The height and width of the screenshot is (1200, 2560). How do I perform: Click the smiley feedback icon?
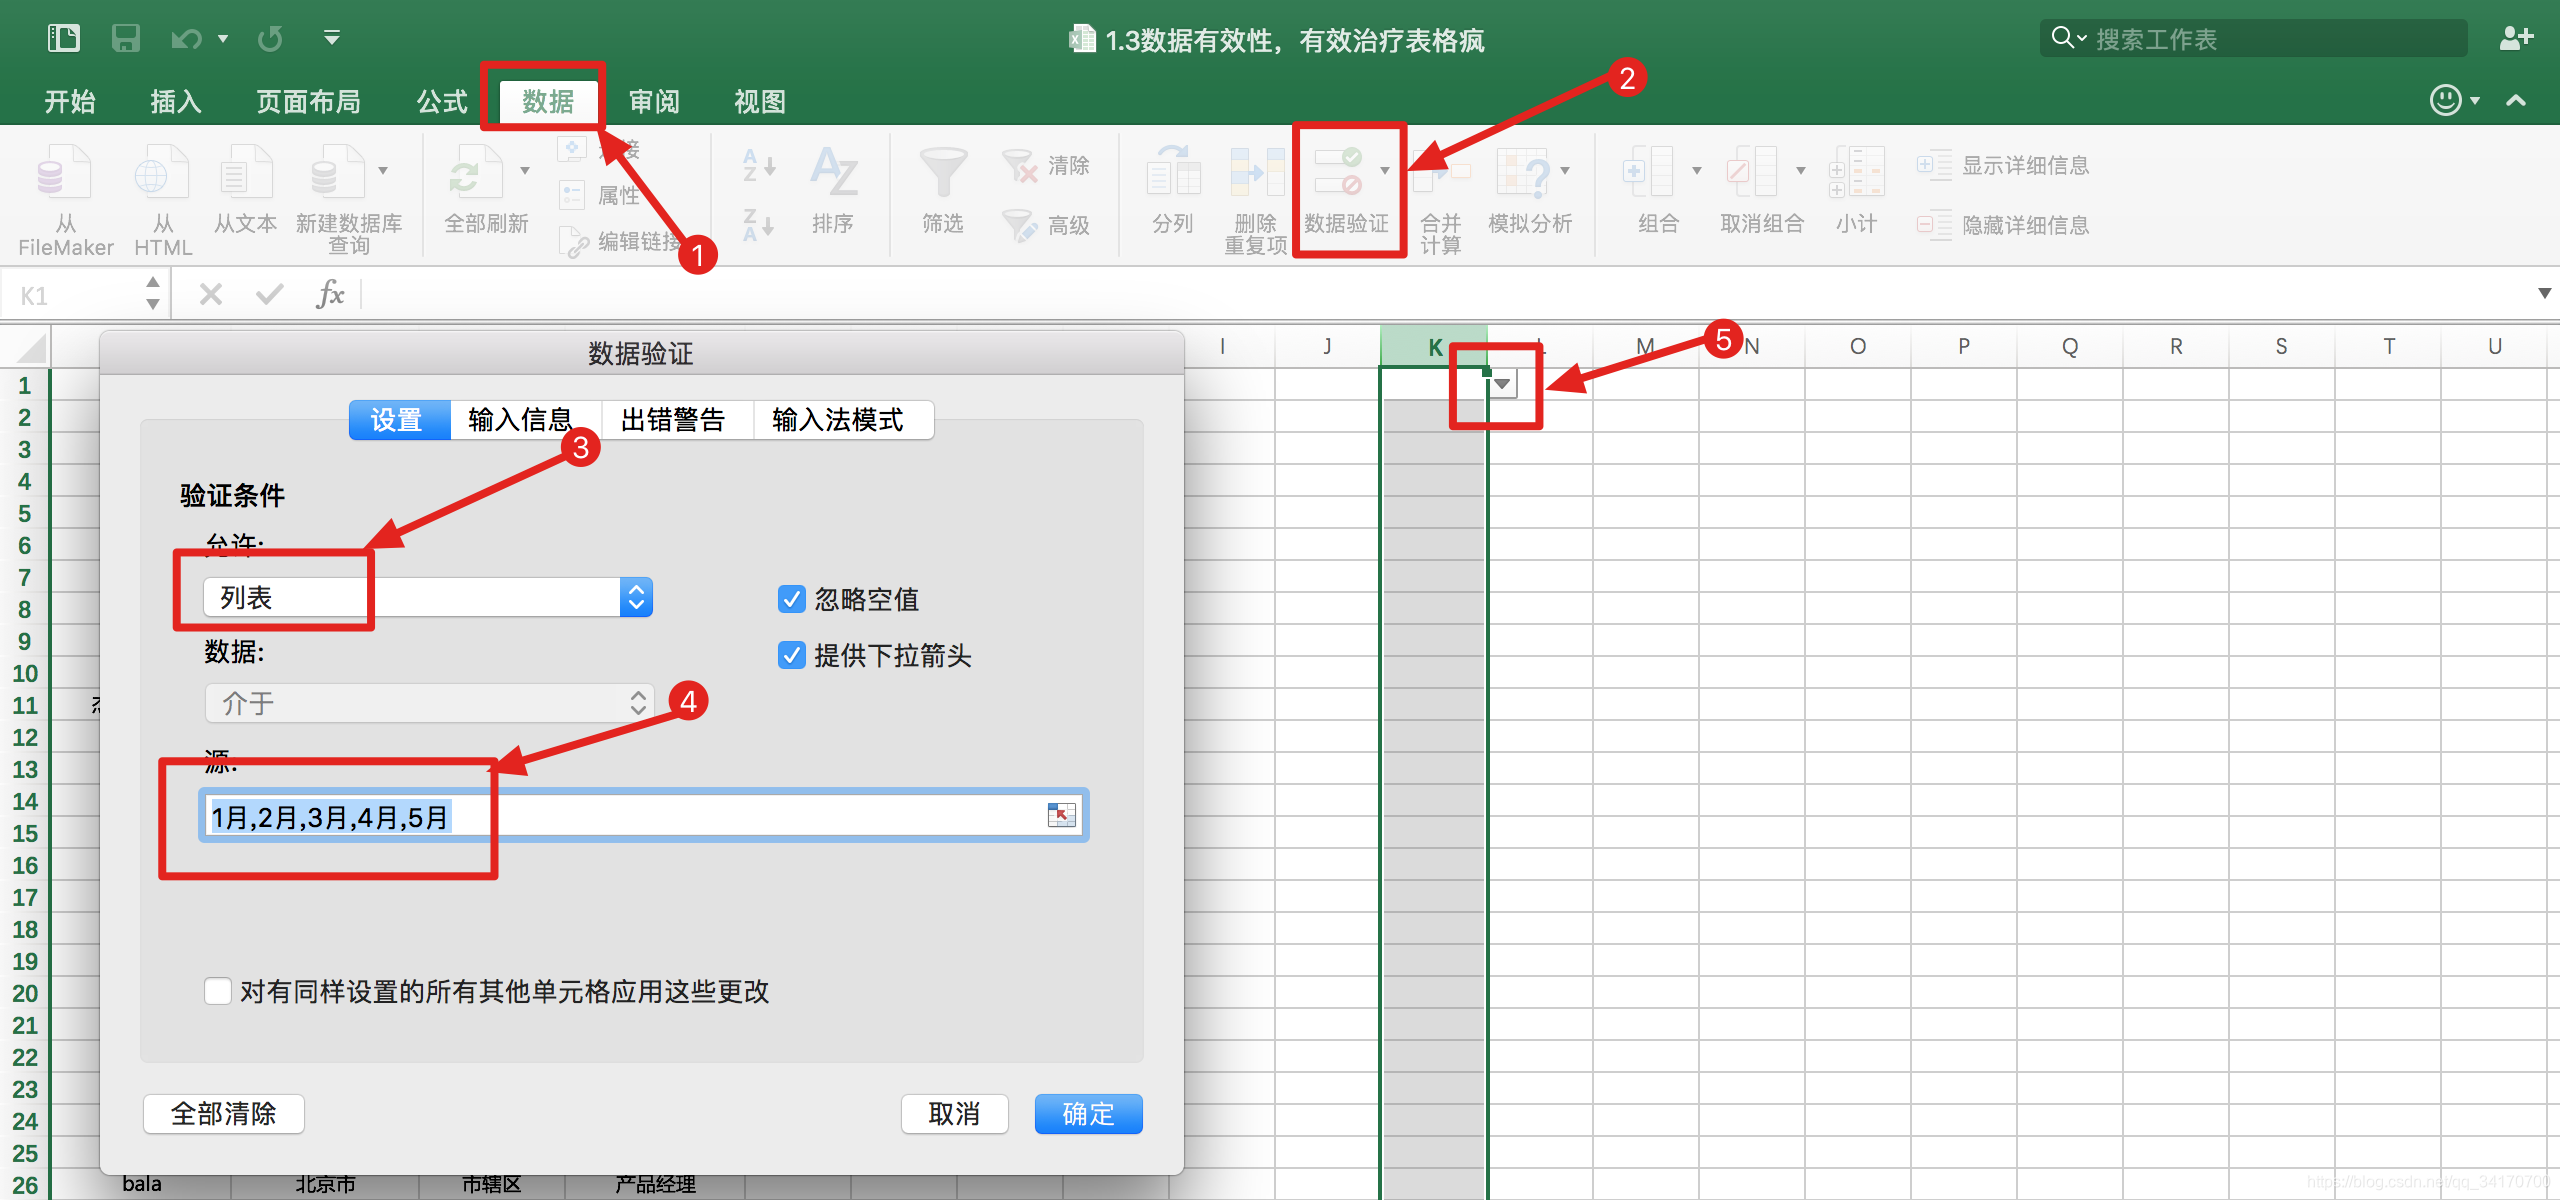[2446, 100]
